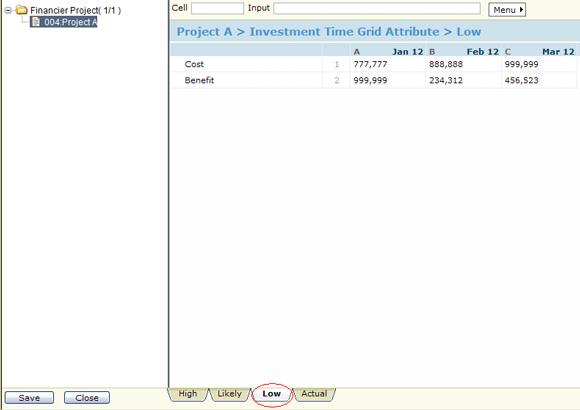
Task: Open the Actual tab
Action: [x=314, y=394]
